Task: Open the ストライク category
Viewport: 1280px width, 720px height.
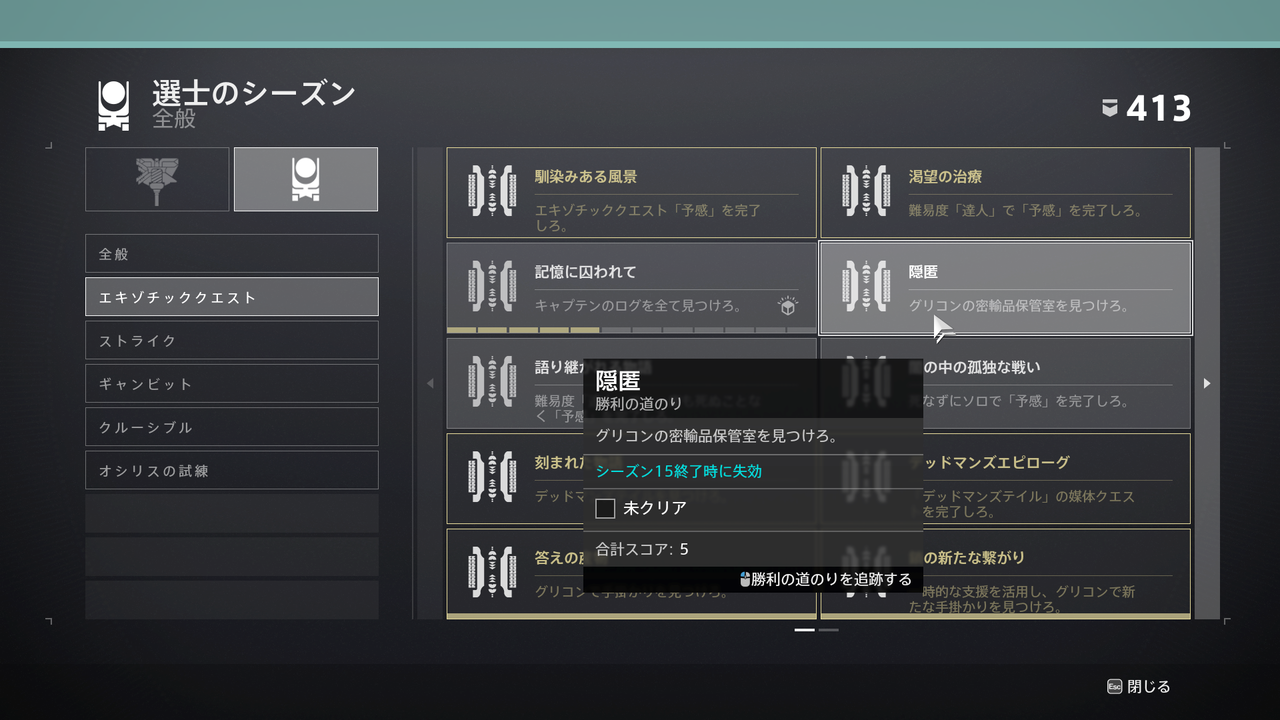Action: pos(232,340)
